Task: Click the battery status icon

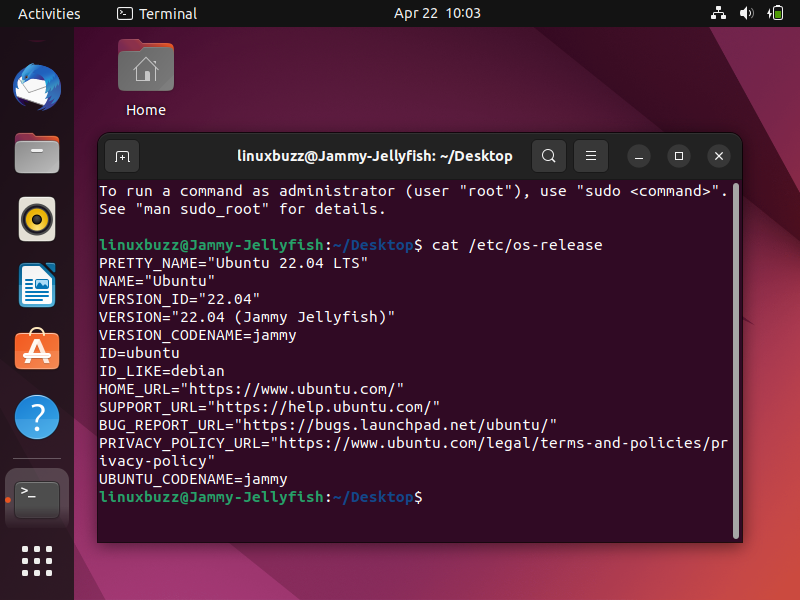Action: [775, 13]
